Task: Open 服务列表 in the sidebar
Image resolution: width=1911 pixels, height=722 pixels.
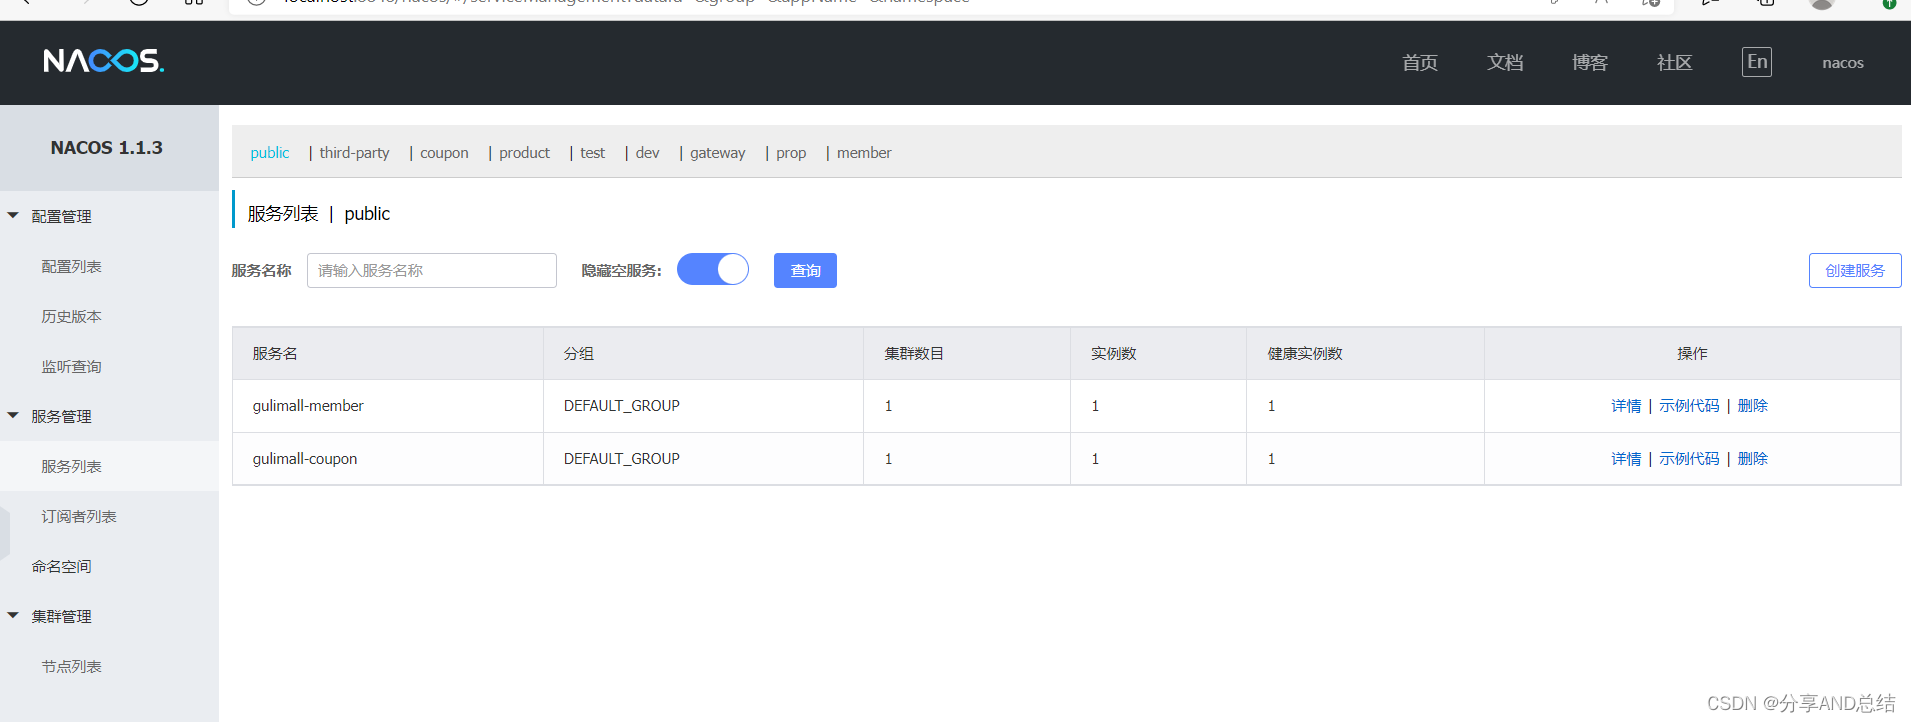Action: click(x=71, y=466)
